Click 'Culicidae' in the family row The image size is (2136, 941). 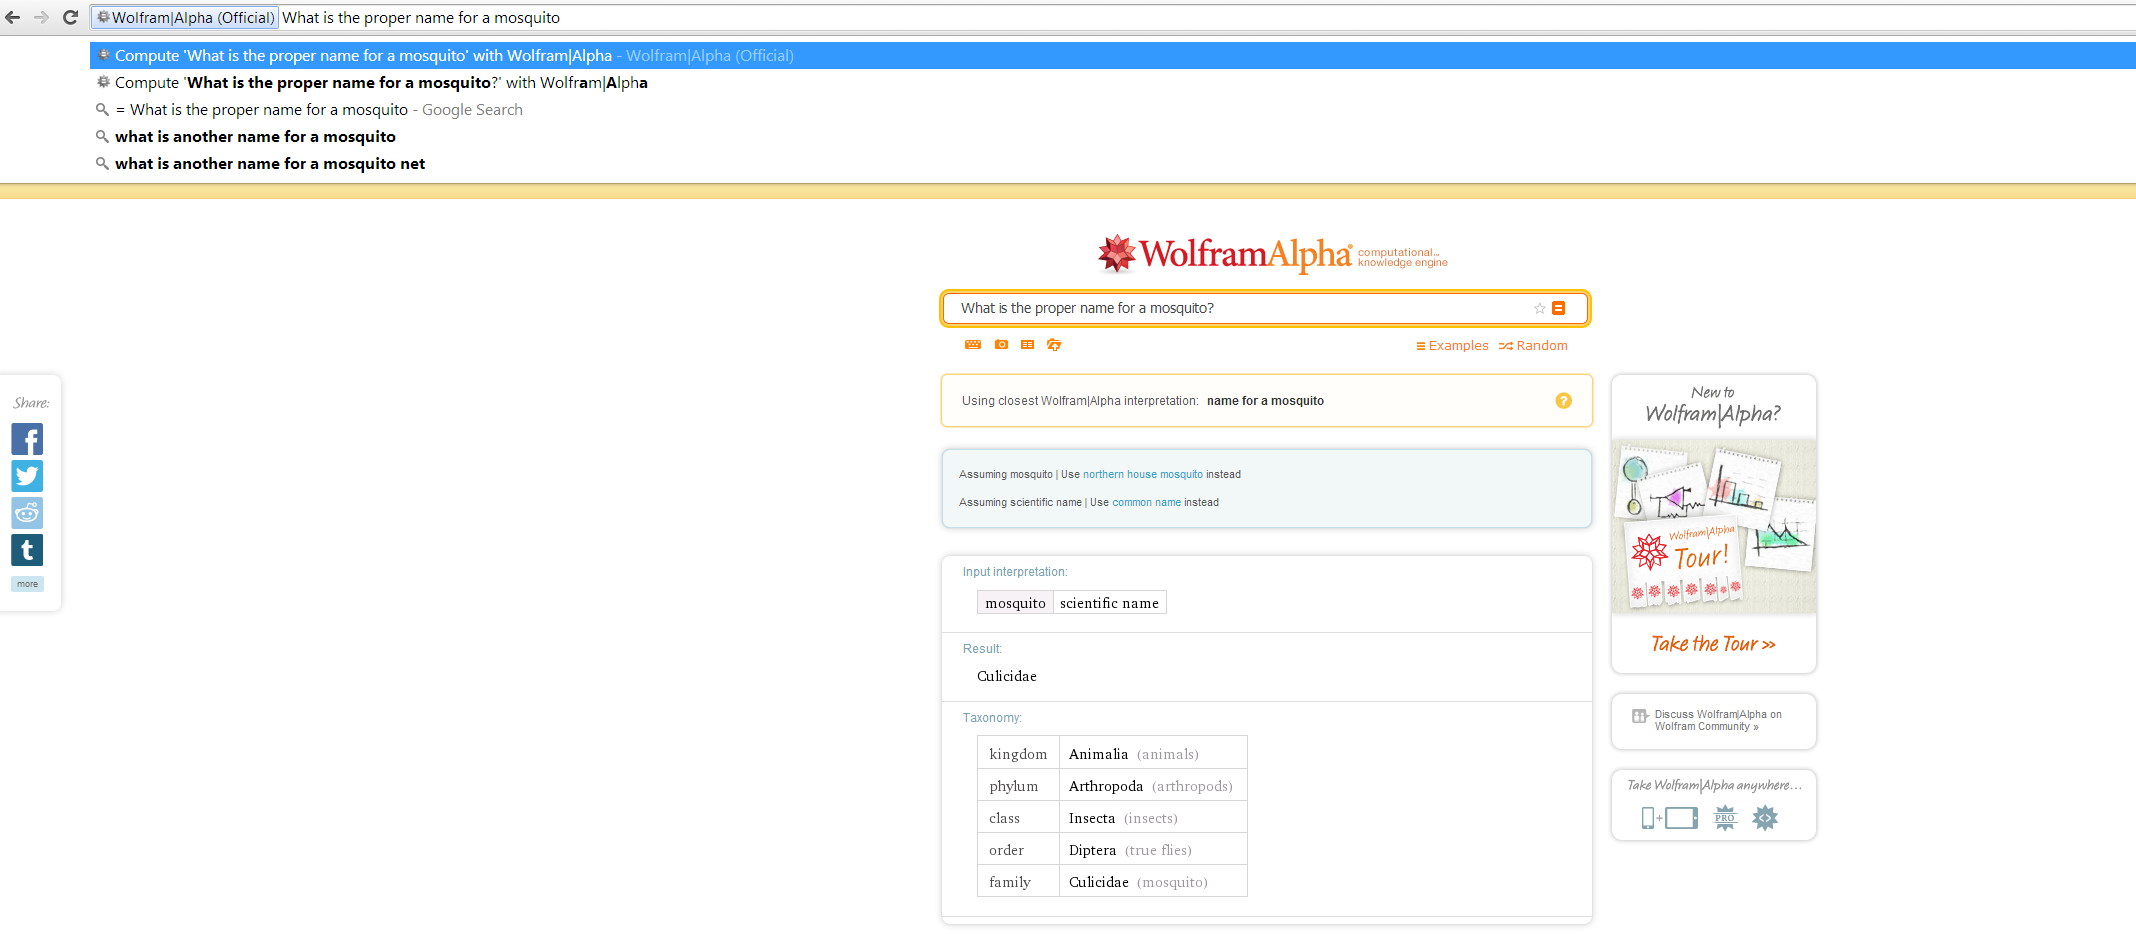pos(1098,882)
